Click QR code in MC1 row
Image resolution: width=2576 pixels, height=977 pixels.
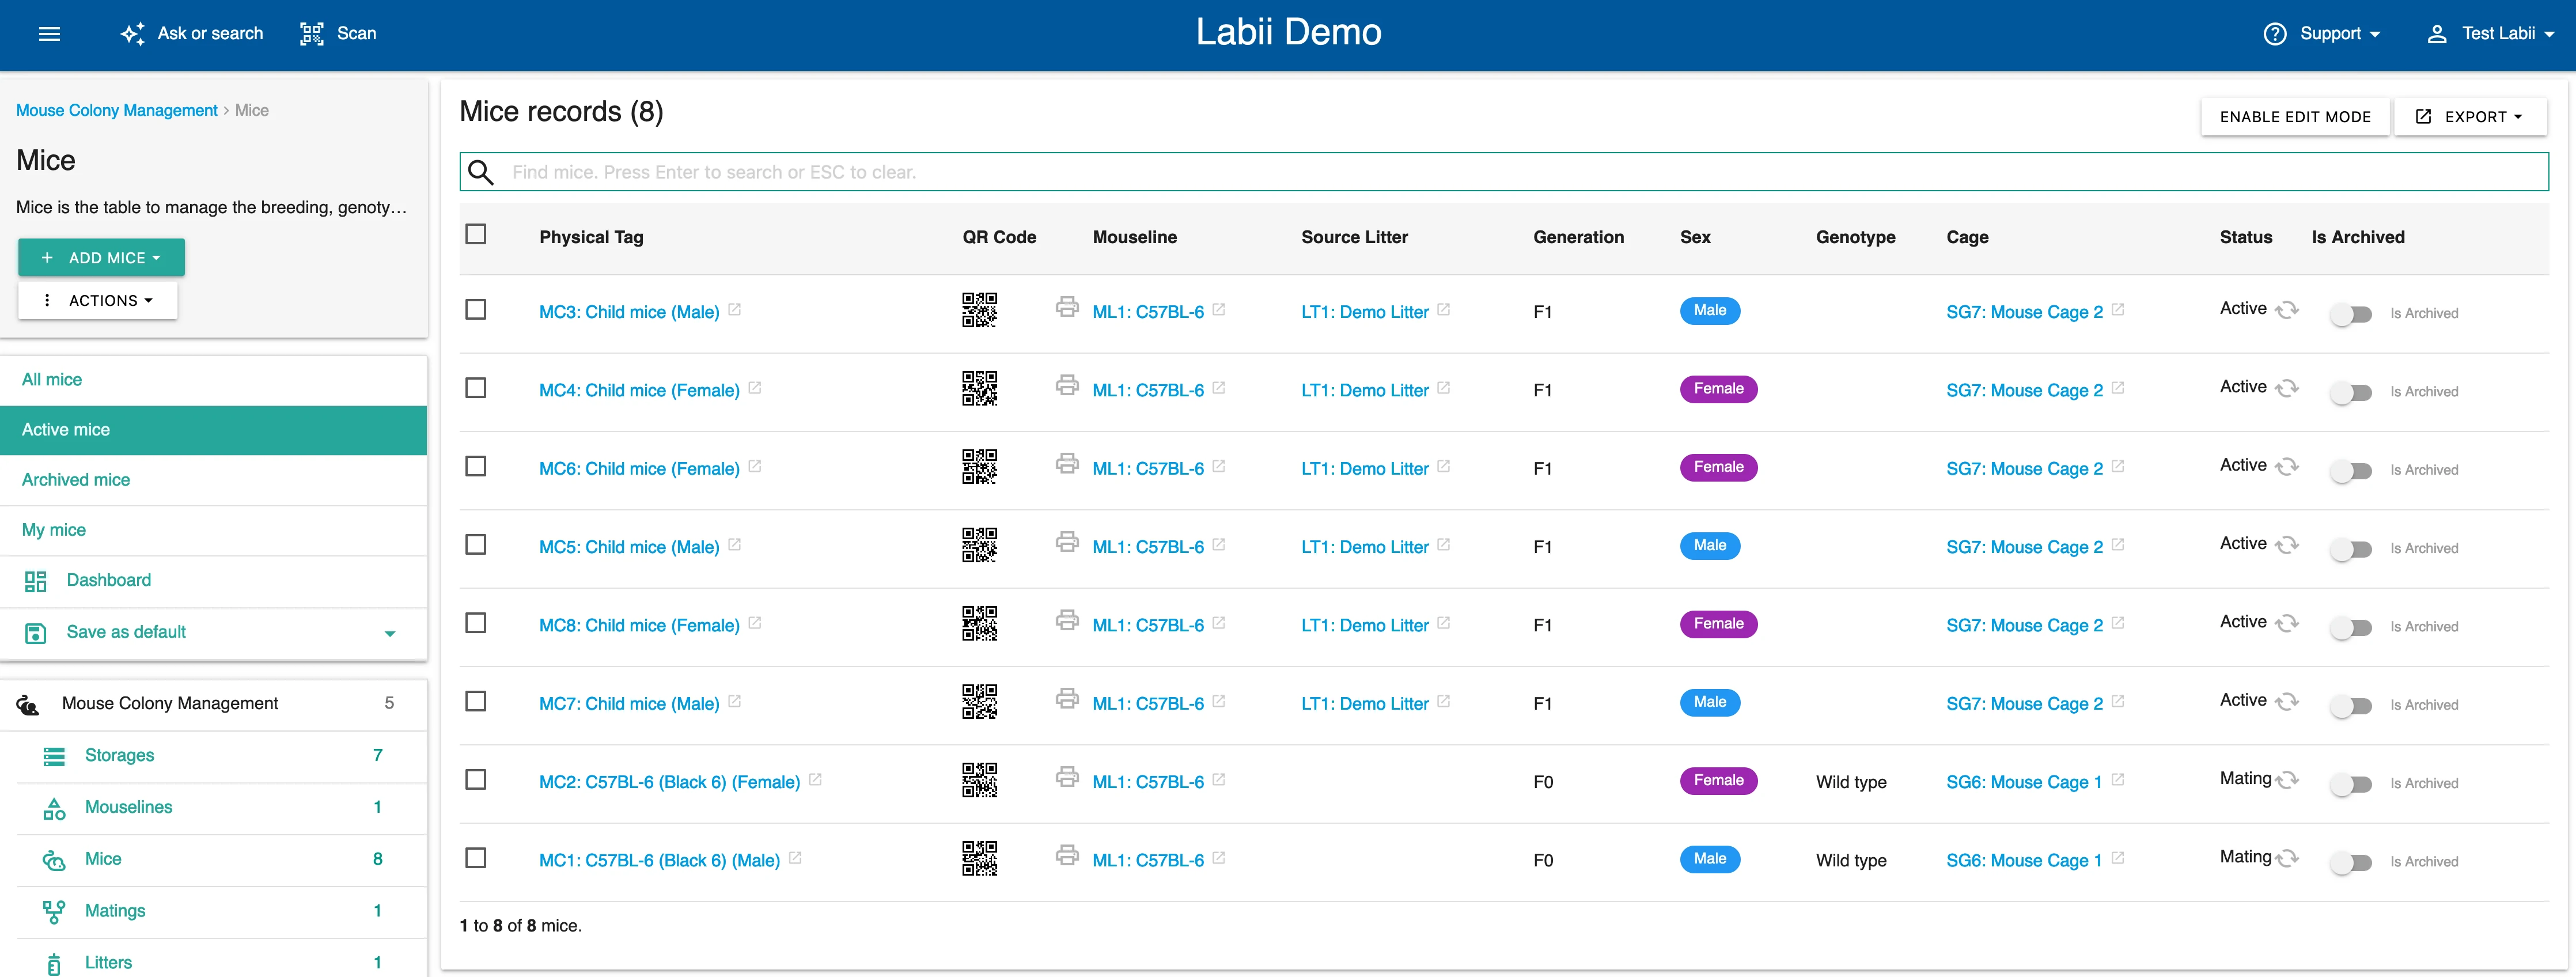tap(979, 858)
